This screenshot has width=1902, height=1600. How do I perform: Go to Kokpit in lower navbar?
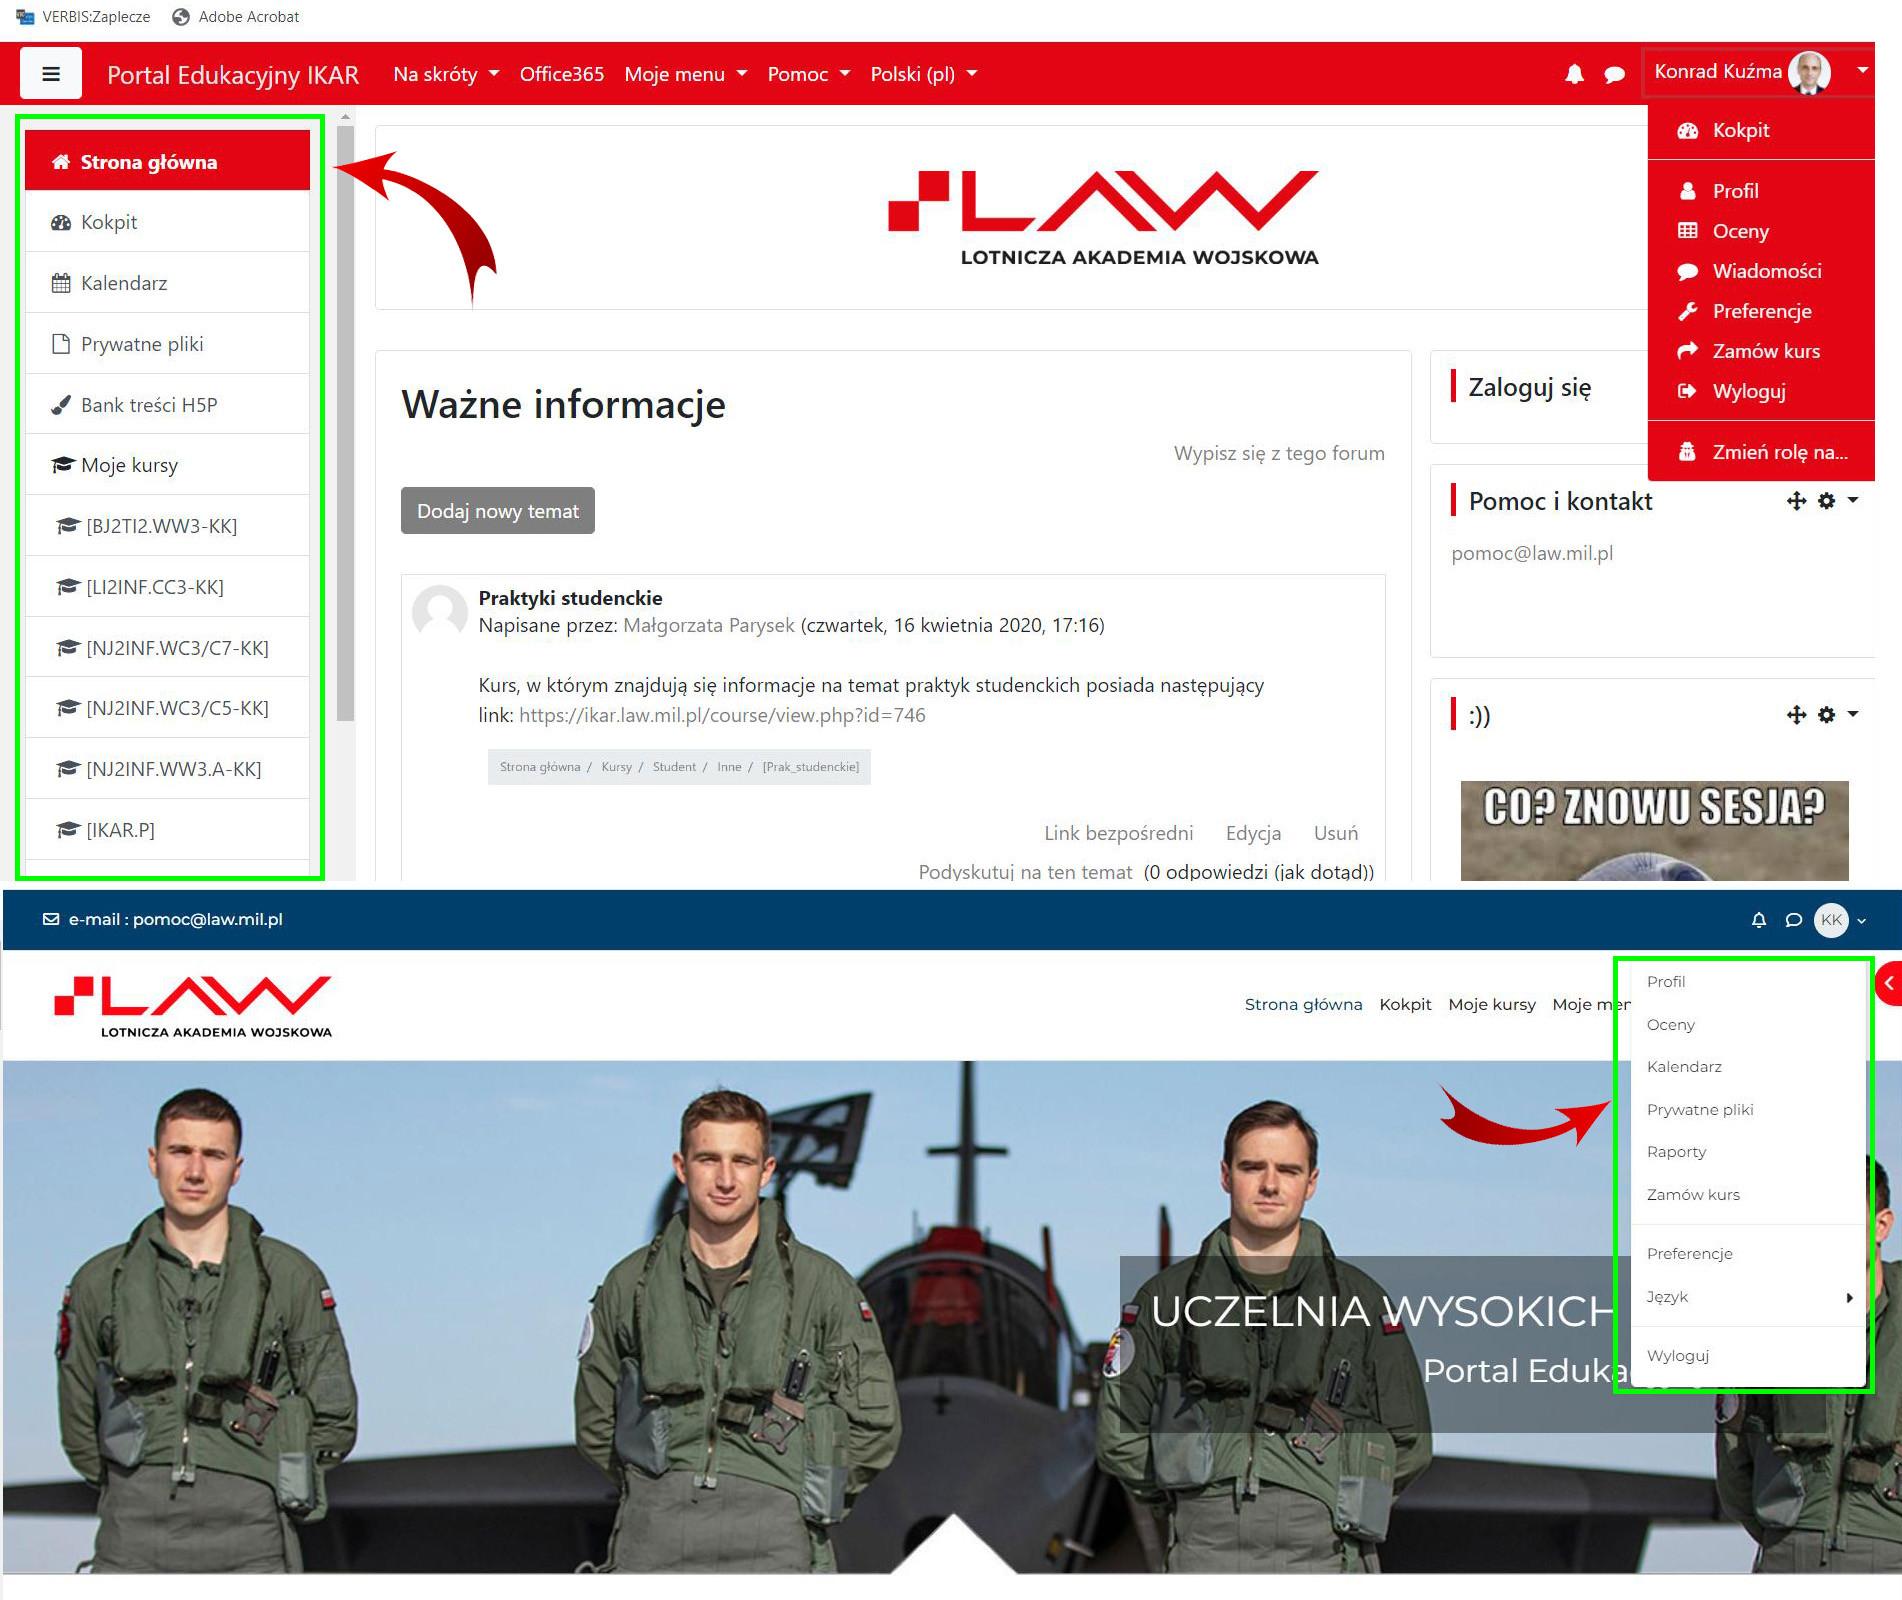(x=1405, y=1004)
